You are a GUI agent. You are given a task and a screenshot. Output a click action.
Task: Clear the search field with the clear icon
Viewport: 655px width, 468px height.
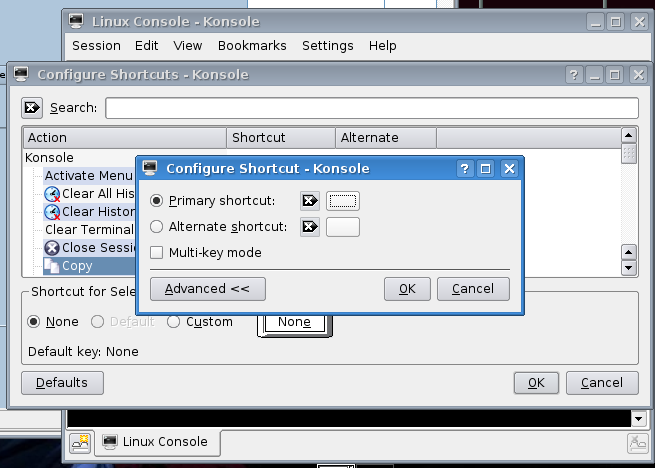(x=32, y=108)
